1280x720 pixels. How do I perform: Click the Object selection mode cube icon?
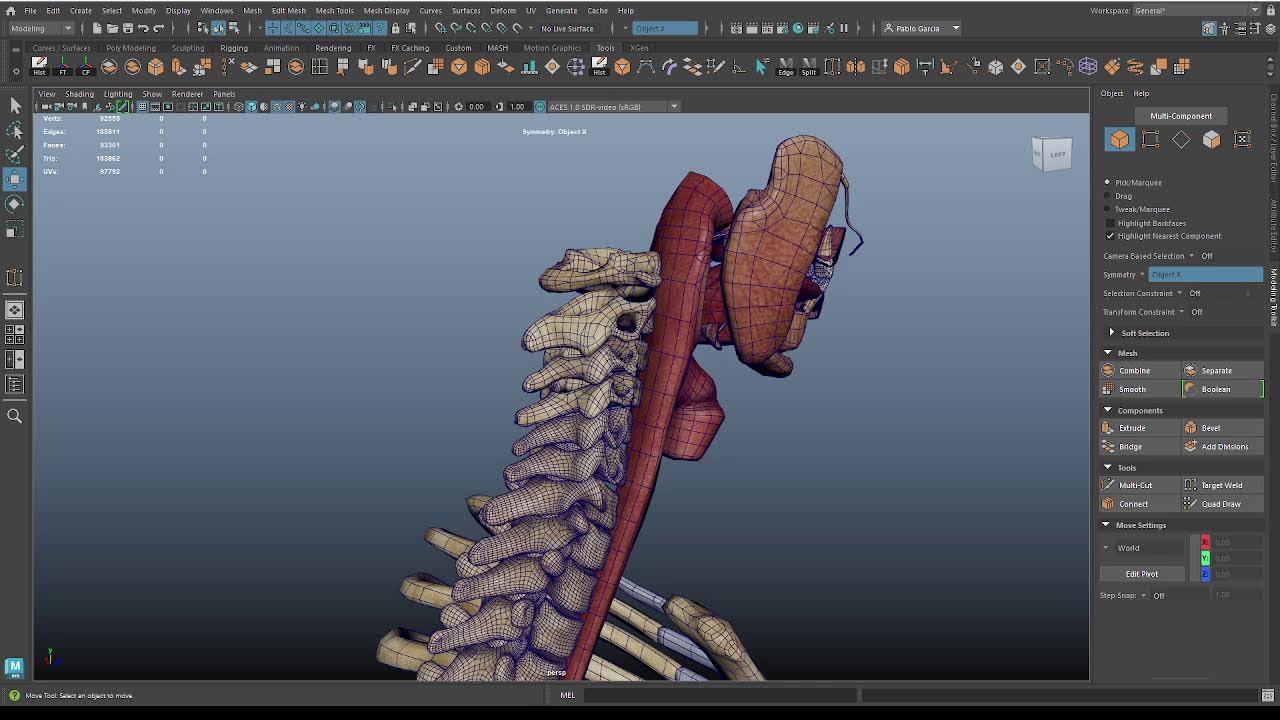1119,140
